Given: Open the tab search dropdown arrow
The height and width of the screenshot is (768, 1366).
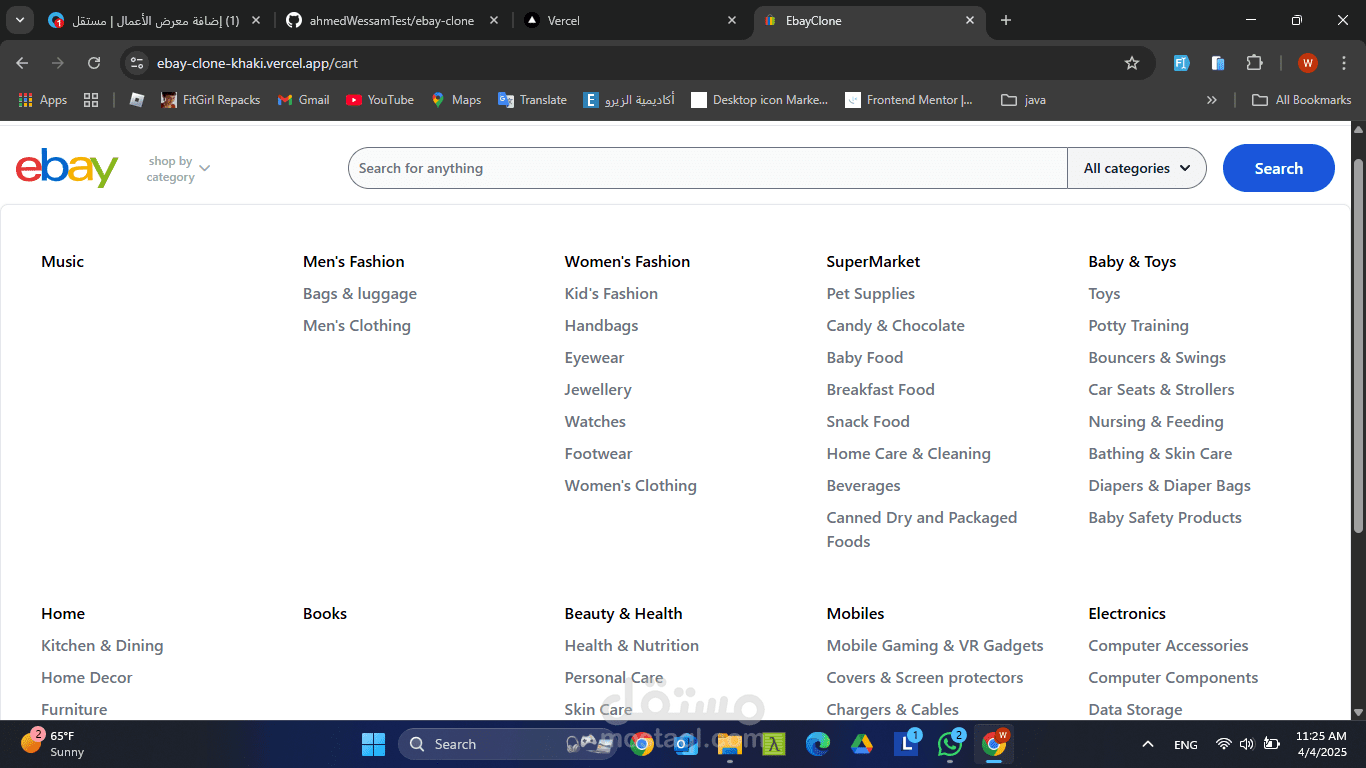Looking at the screenshot, I should pyautogui.click(x=19, y=20).
